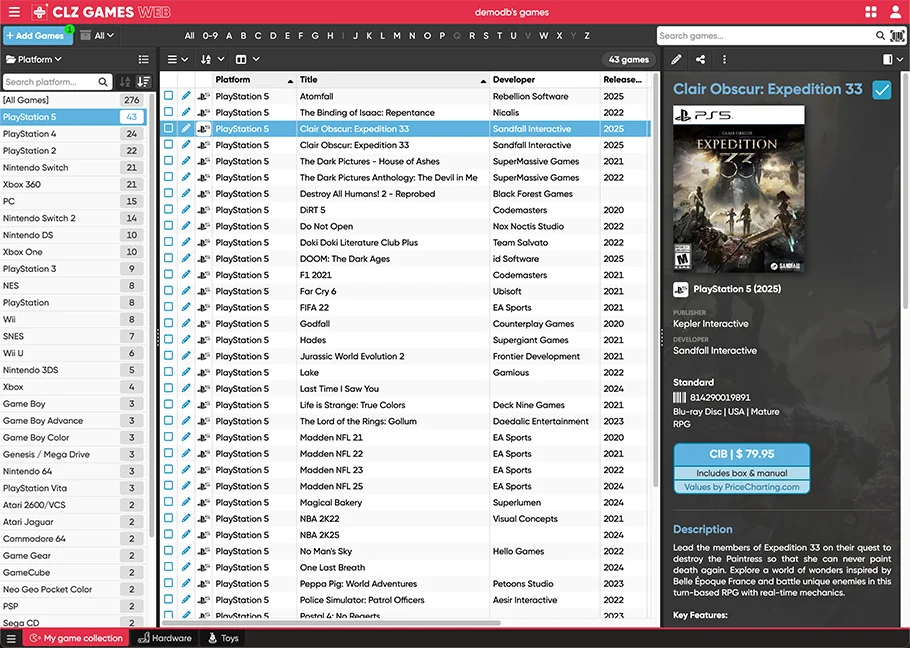Click the Add Games button
The image size is (910, 648).
pos(37,35)
